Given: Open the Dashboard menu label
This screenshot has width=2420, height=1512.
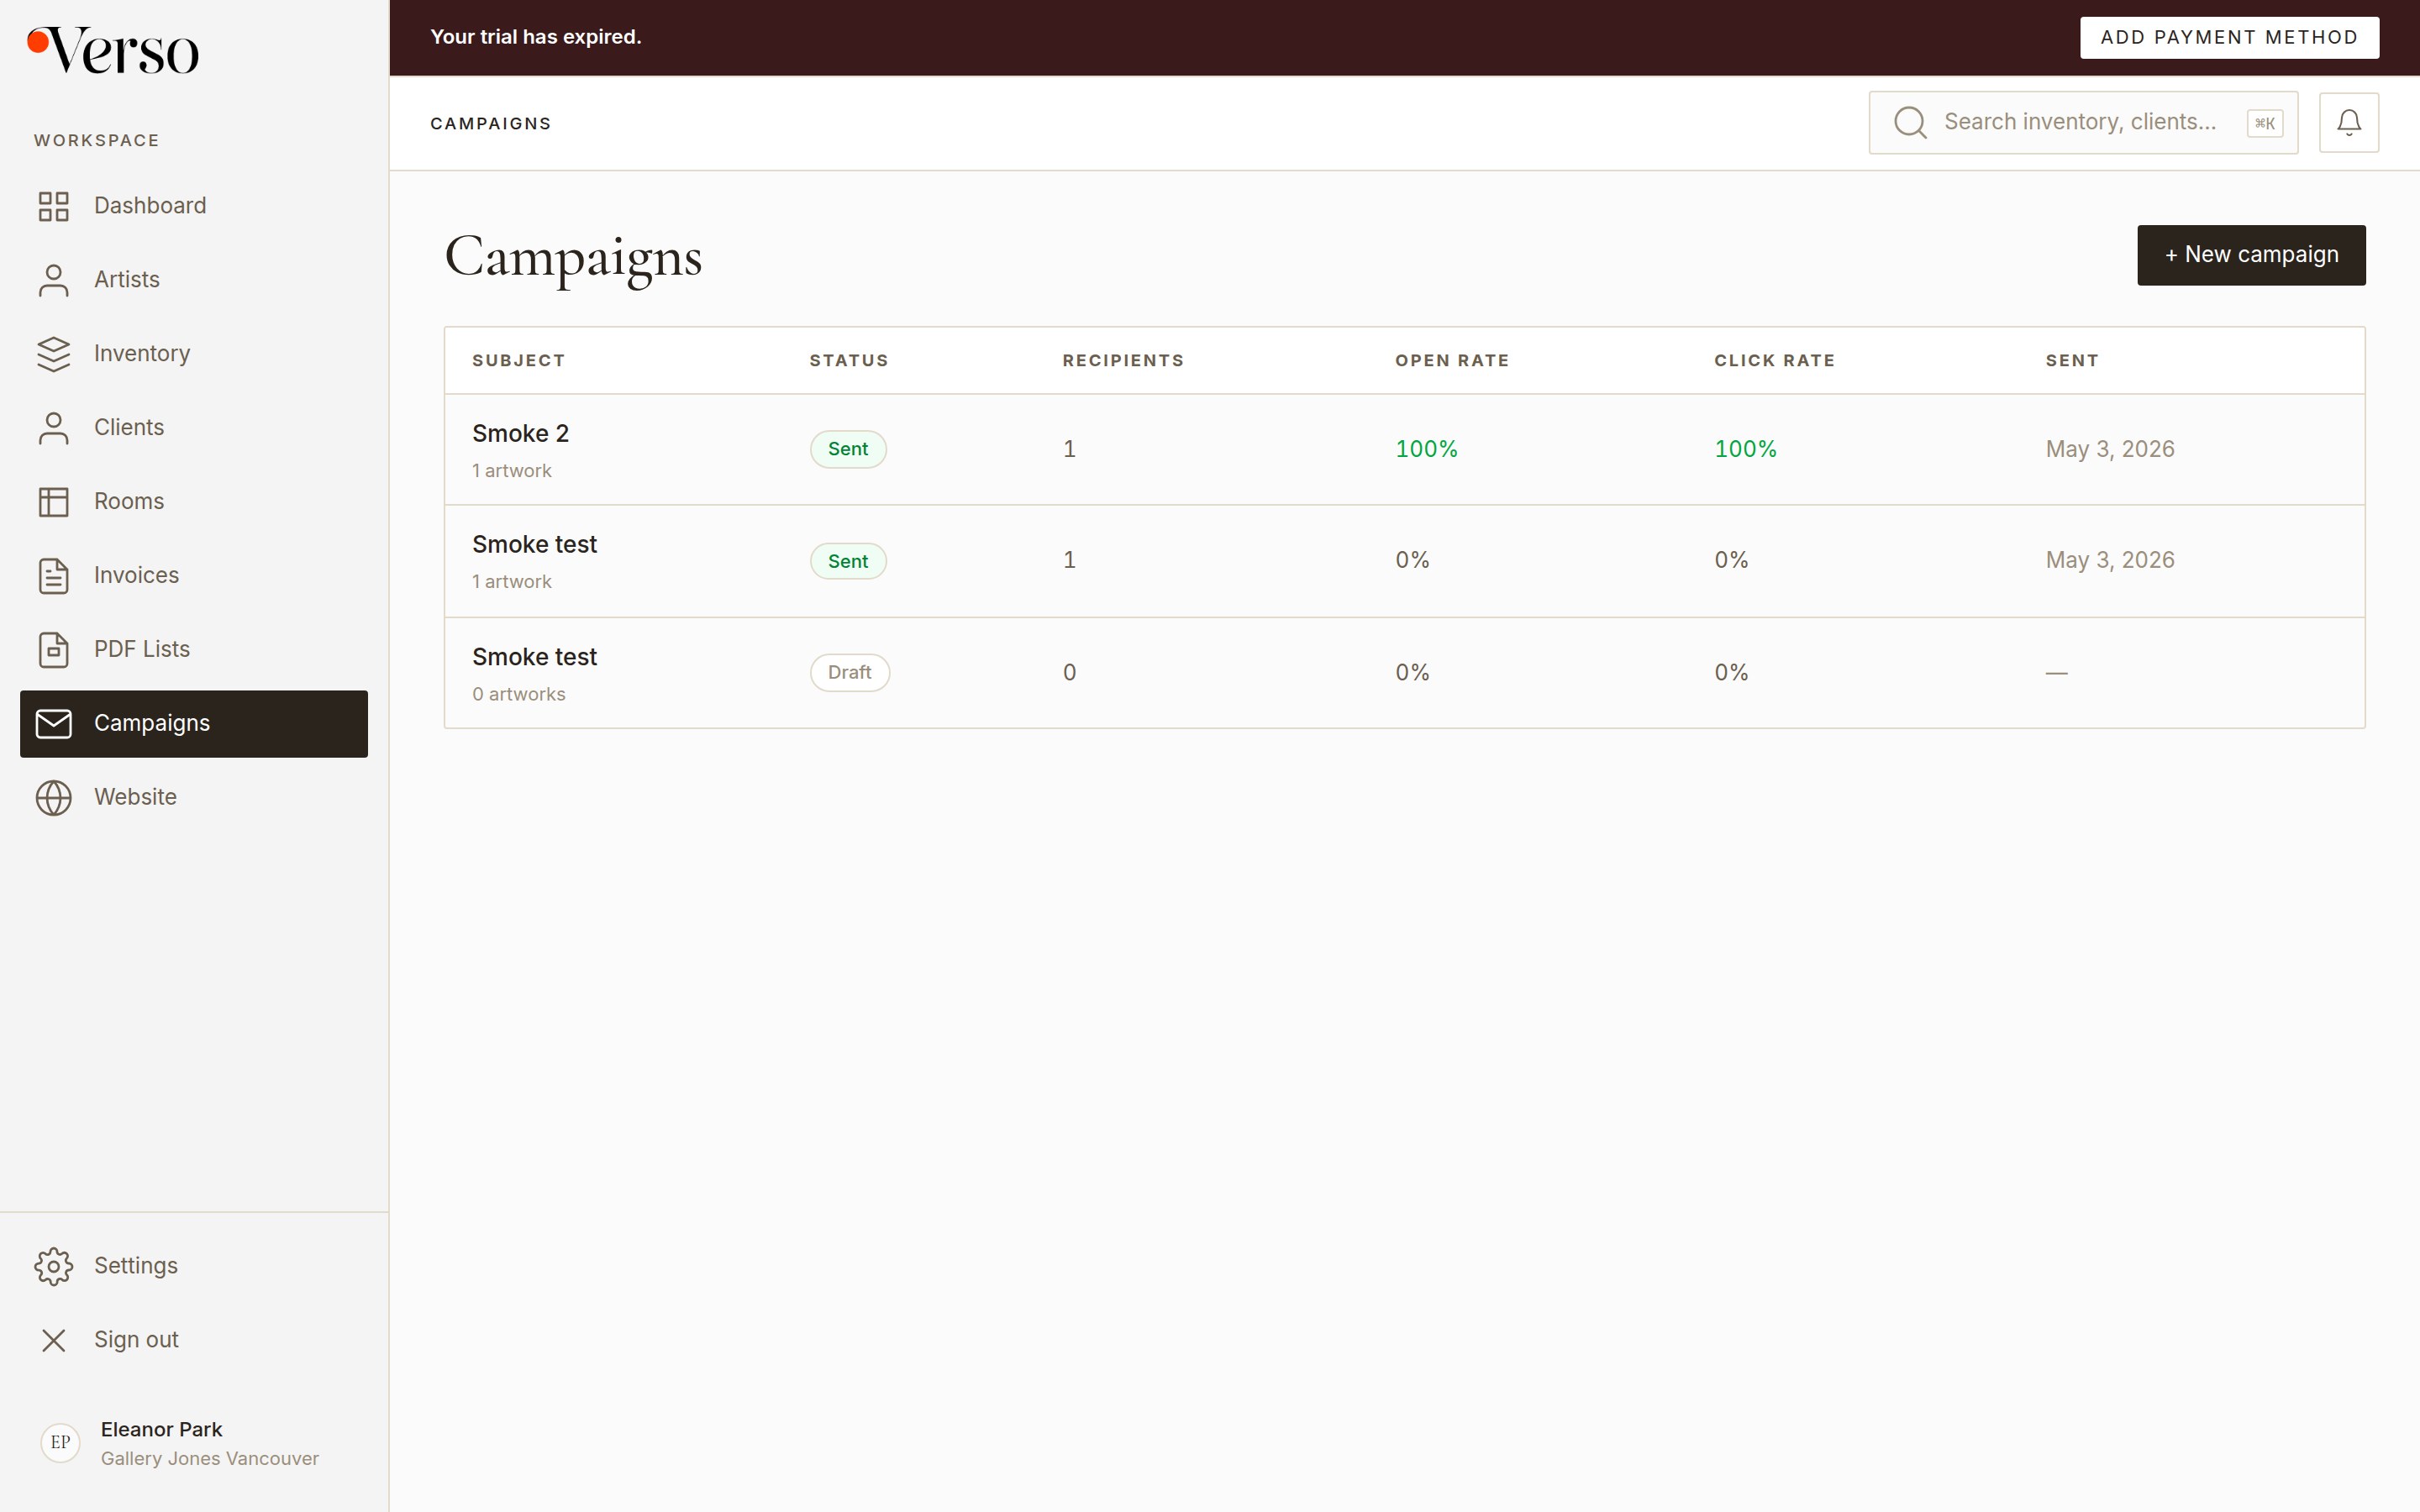Looking at the screenshot, I should tap(150, 206).
